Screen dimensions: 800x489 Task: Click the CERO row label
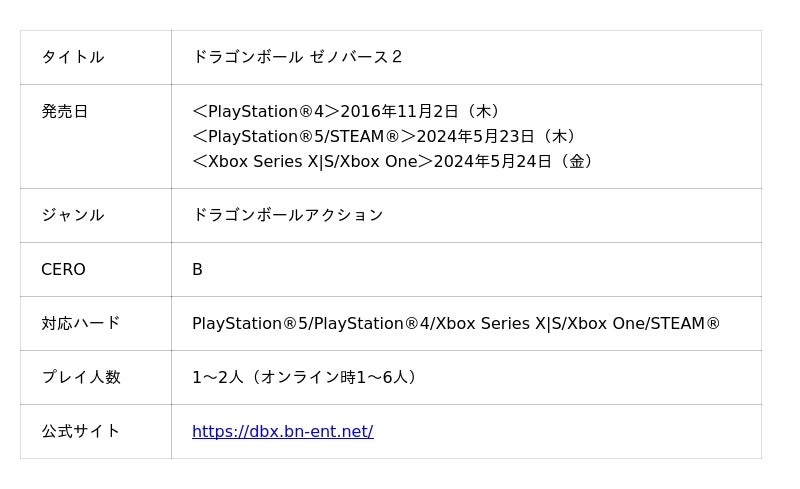click(x=63, y=270)
